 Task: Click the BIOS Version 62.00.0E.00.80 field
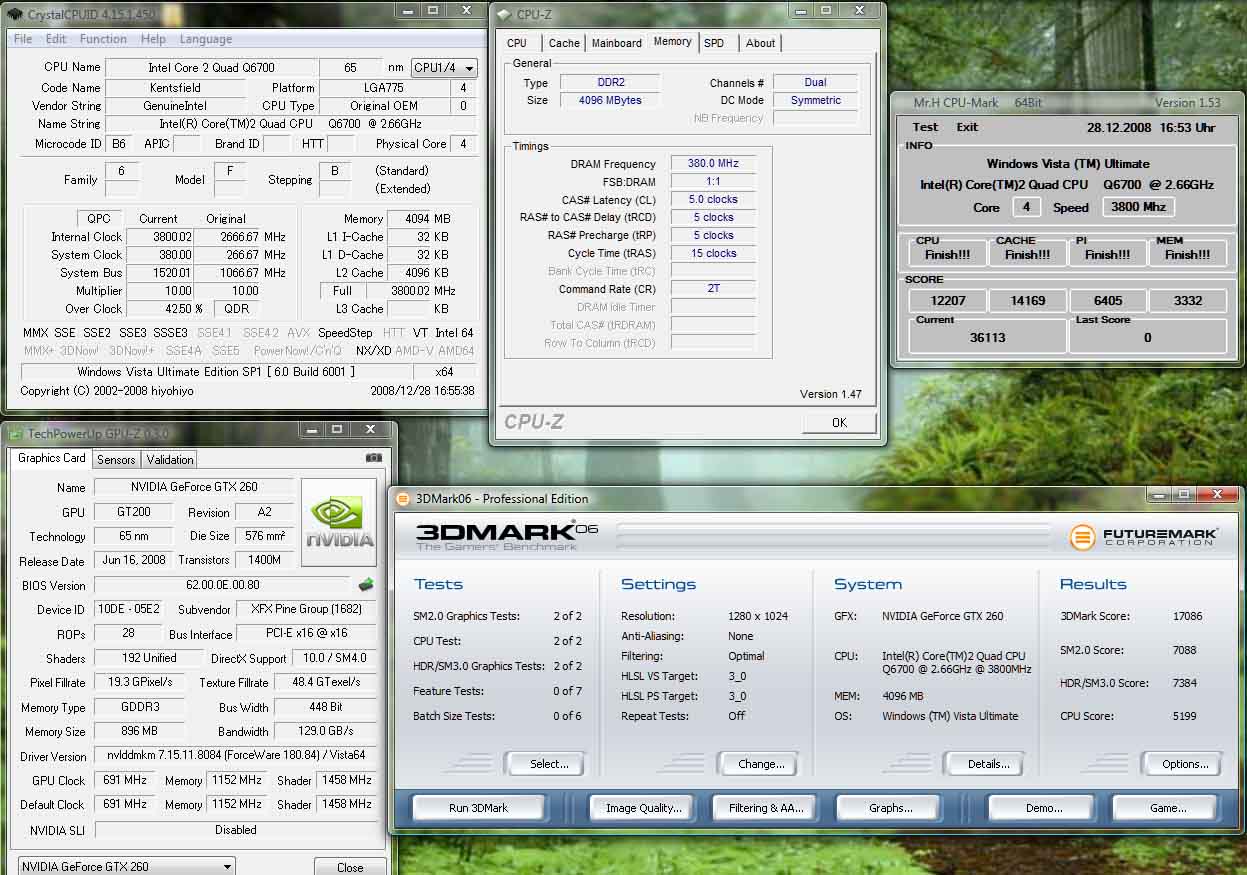coord(223,585)
